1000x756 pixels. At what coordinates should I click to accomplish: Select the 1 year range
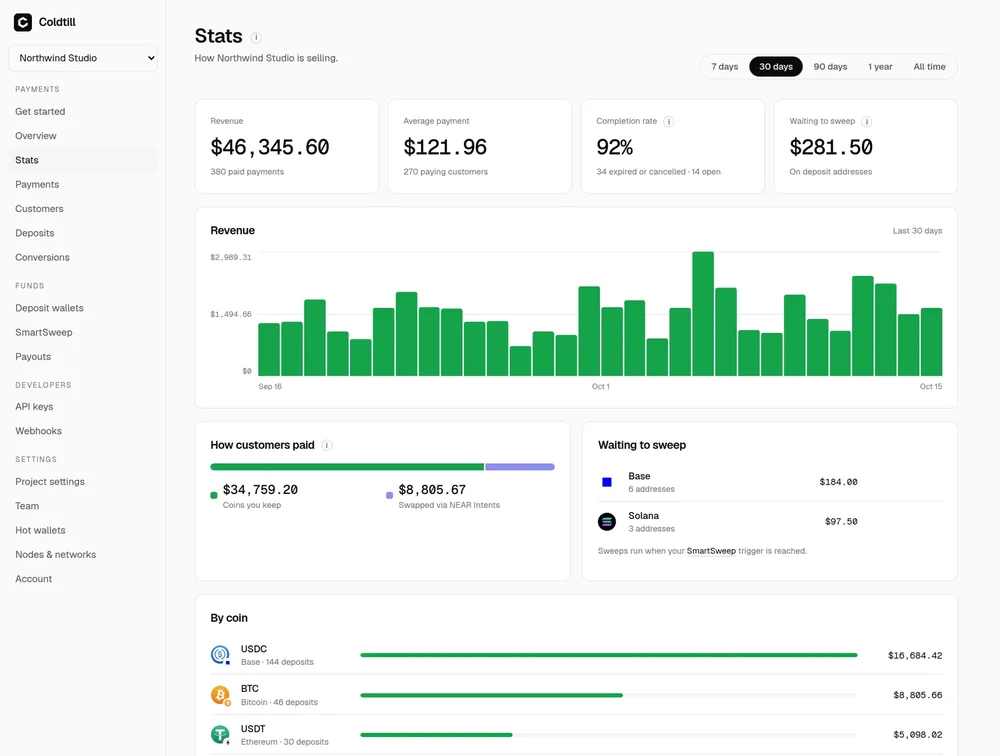880,66
